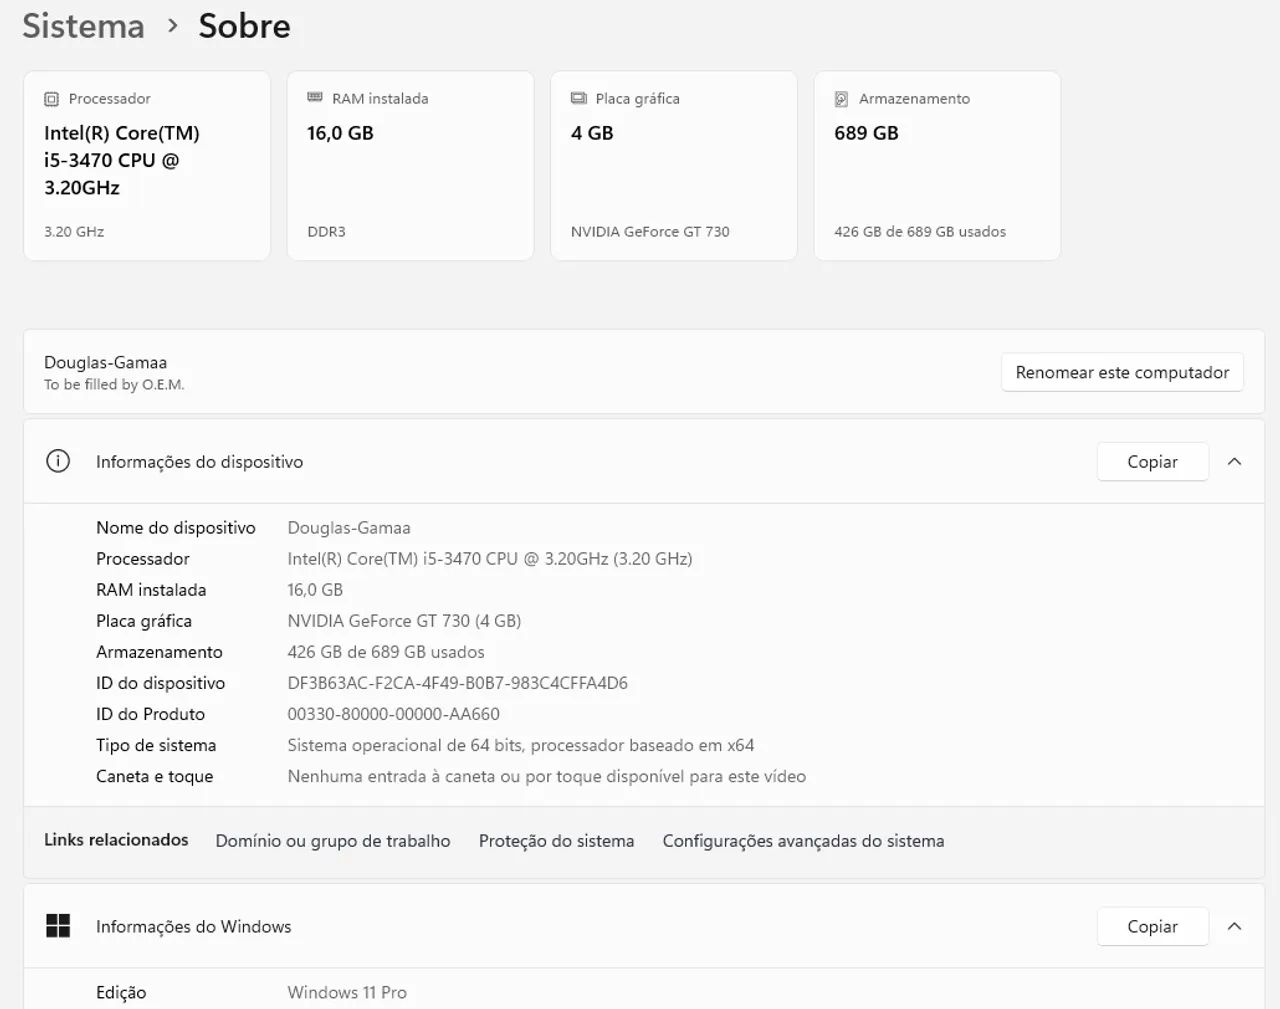The width and height of the screenshot is (1280, 1009).
Task: Click the Sobre page title
Action: point(244,26)
